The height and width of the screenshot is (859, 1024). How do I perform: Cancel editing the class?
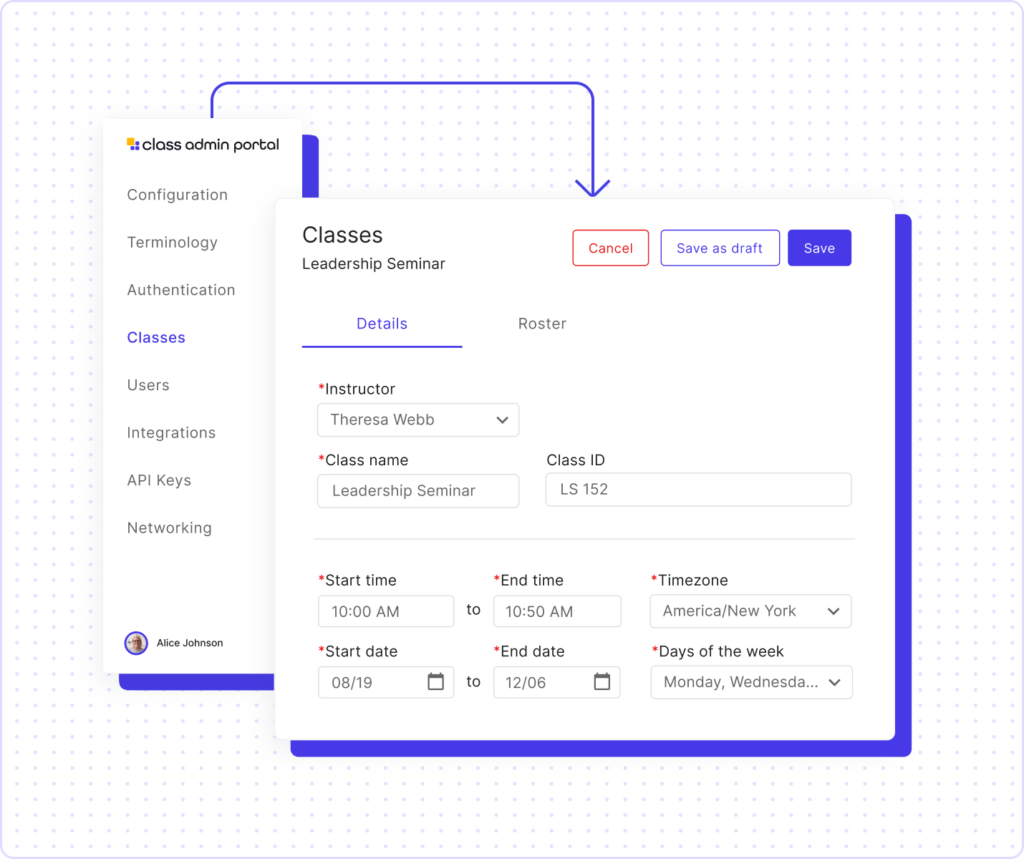click(610, 248)
